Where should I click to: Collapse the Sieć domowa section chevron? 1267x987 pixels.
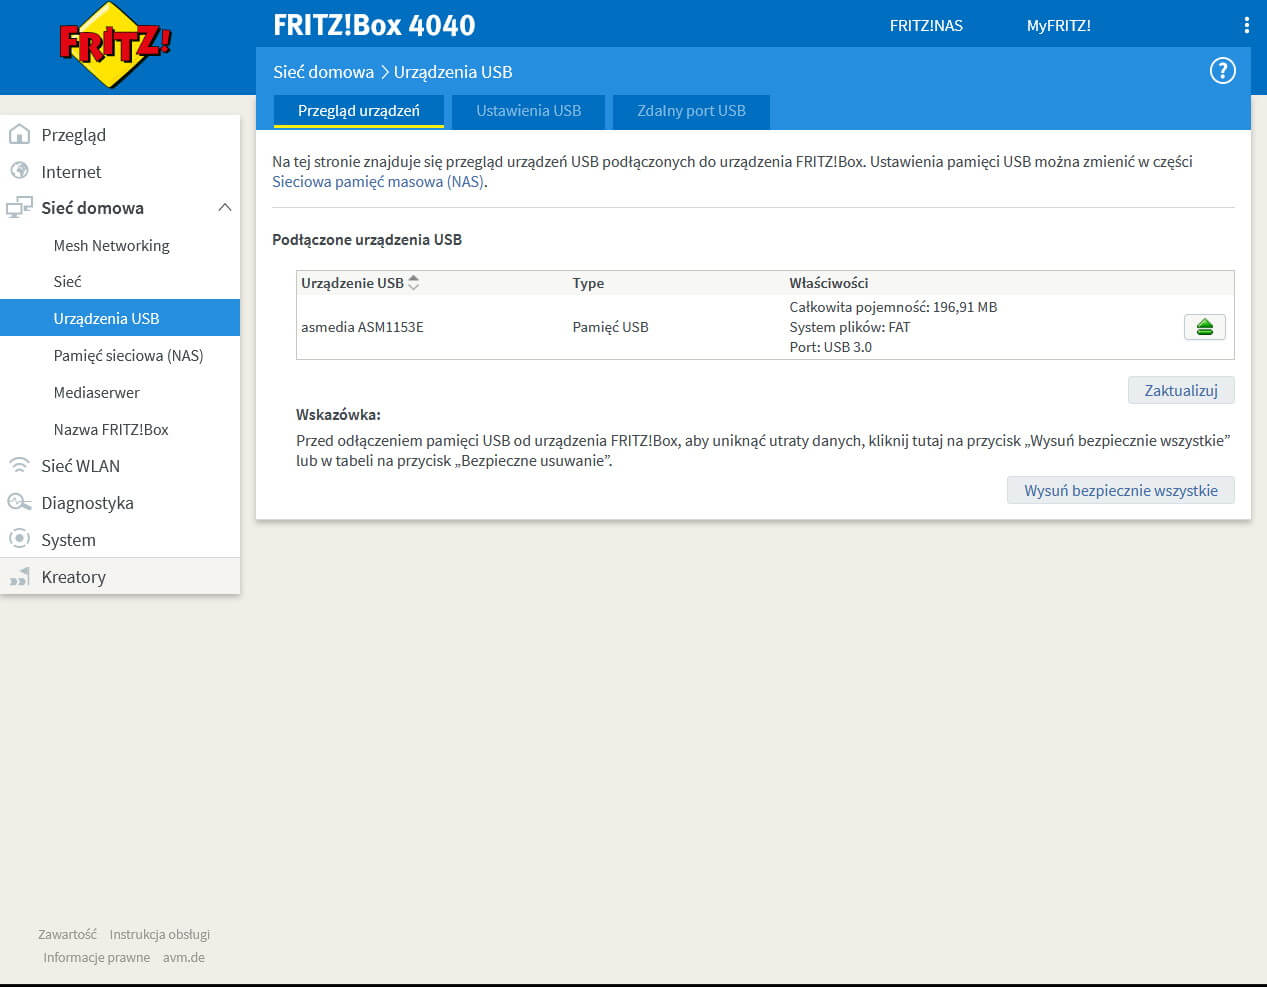[x=226, y=207]
